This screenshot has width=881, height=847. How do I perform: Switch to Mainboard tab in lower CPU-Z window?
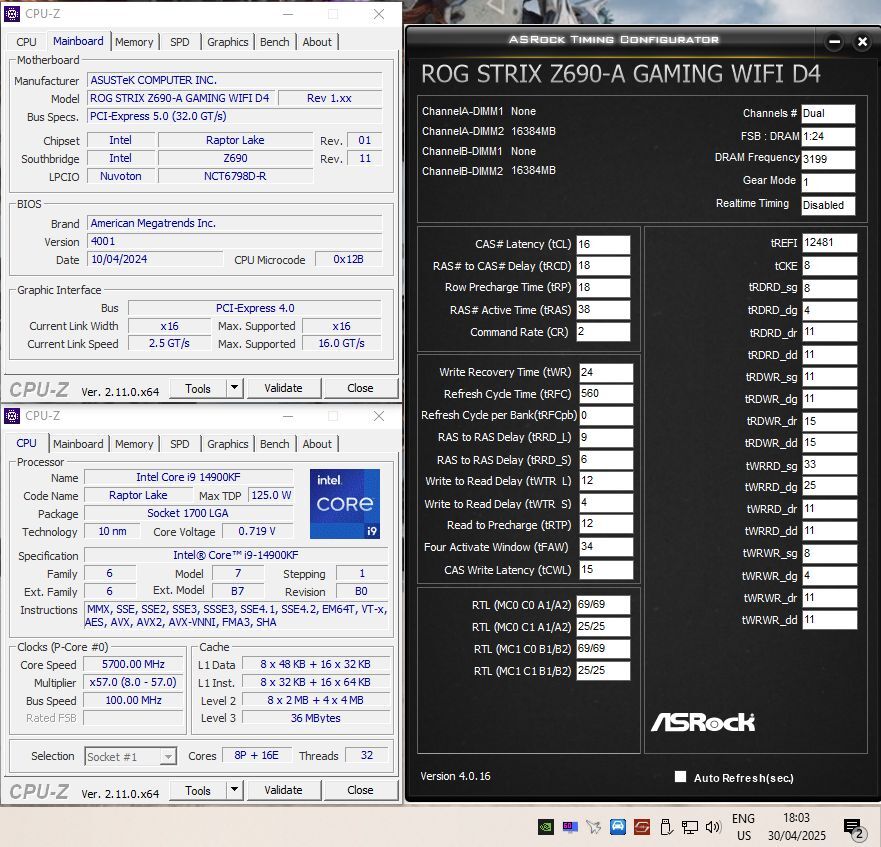78,444
